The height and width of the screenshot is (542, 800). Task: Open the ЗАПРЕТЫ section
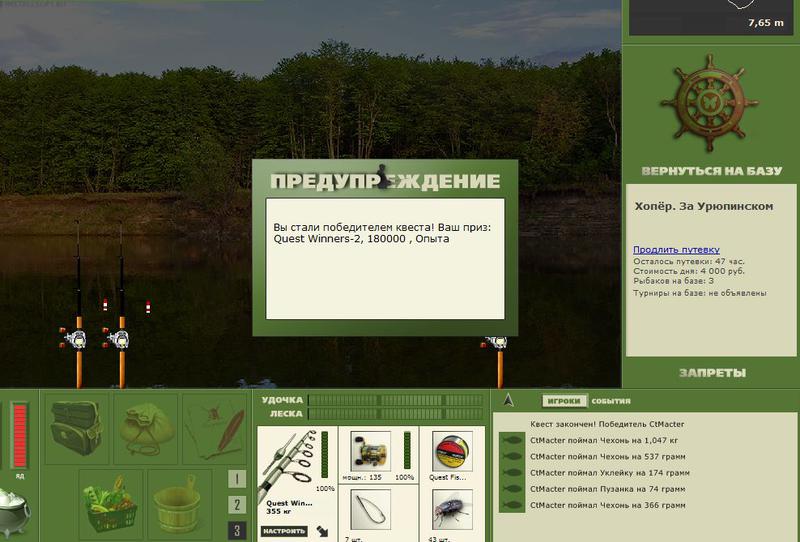[712, 373]
